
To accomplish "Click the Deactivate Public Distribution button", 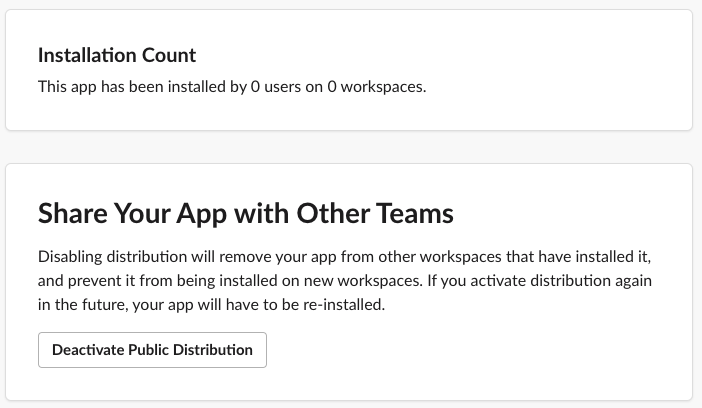I will (152, 350).
